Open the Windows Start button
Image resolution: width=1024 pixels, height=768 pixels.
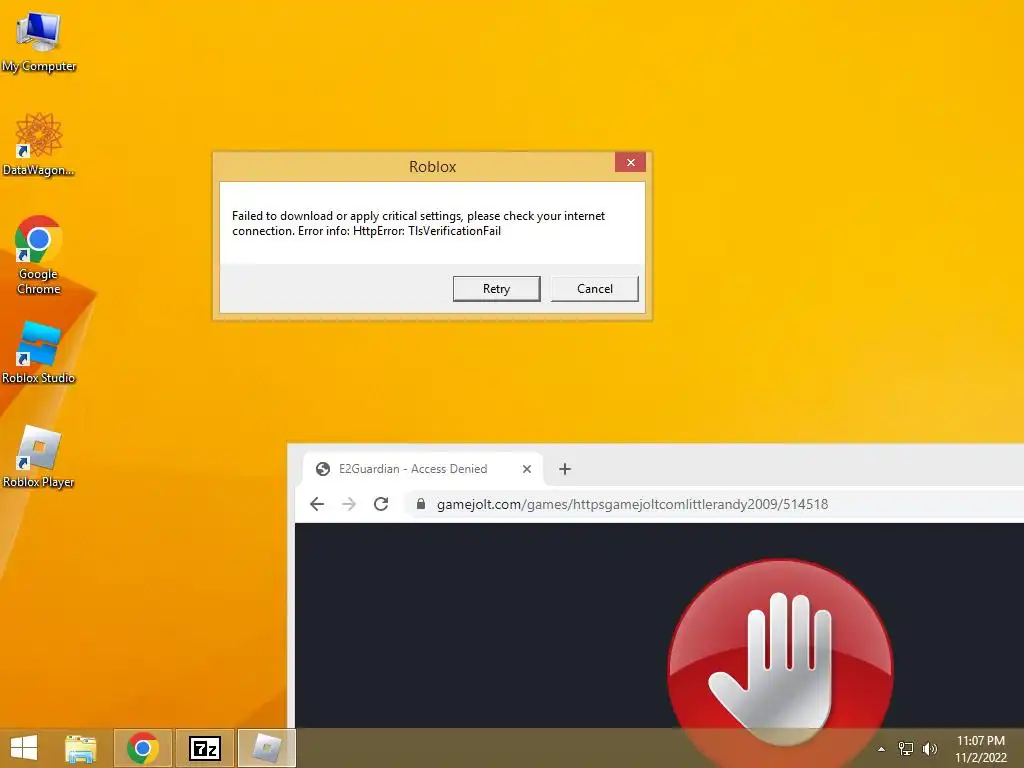(x=24, y=748)
